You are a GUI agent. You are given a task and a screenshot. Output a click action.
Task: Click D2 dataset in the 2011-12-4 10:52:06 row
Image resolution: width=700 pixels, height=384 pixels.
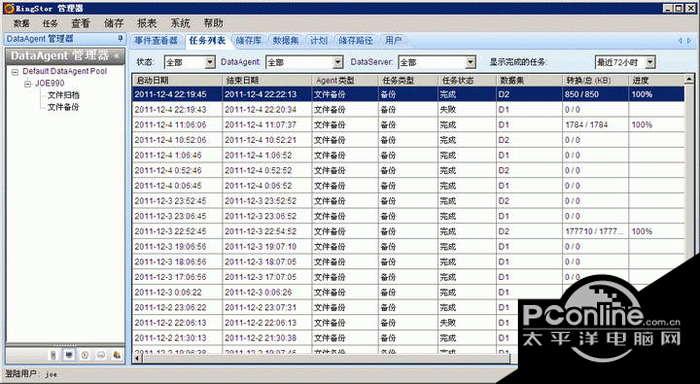(504, 140)
